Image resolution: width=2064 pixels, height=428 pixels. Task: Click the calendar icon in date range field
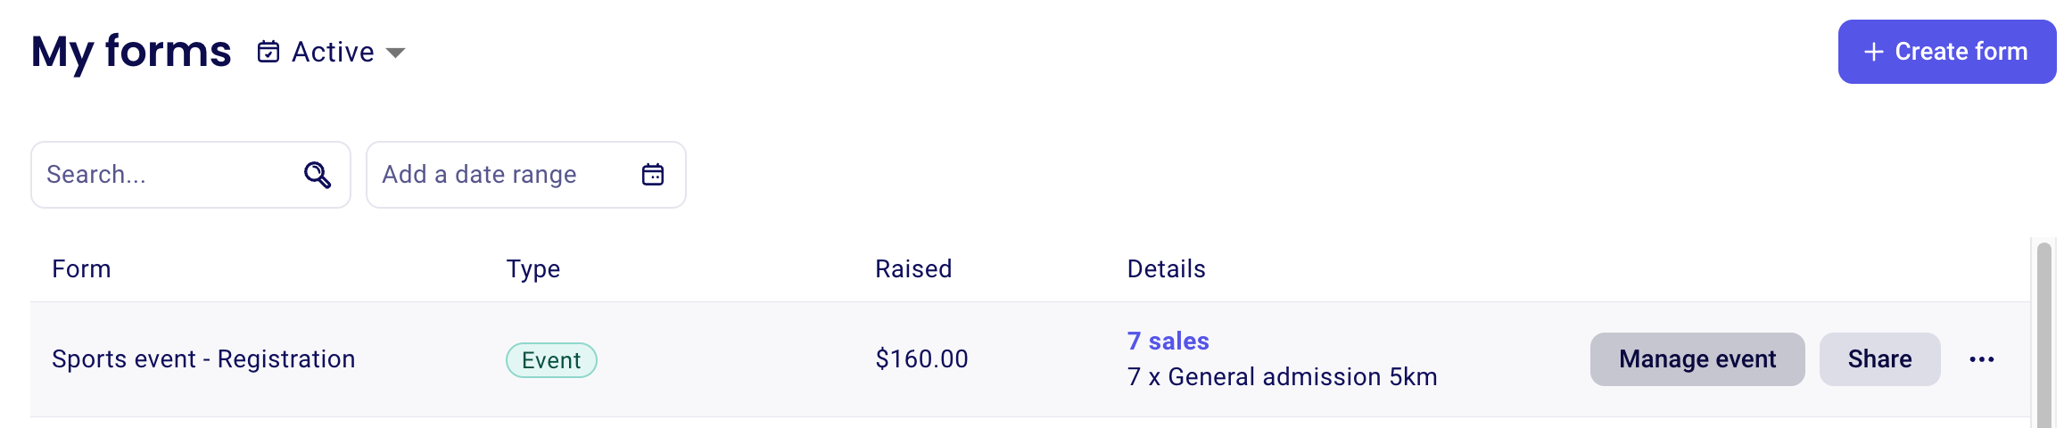click(652, 175)
